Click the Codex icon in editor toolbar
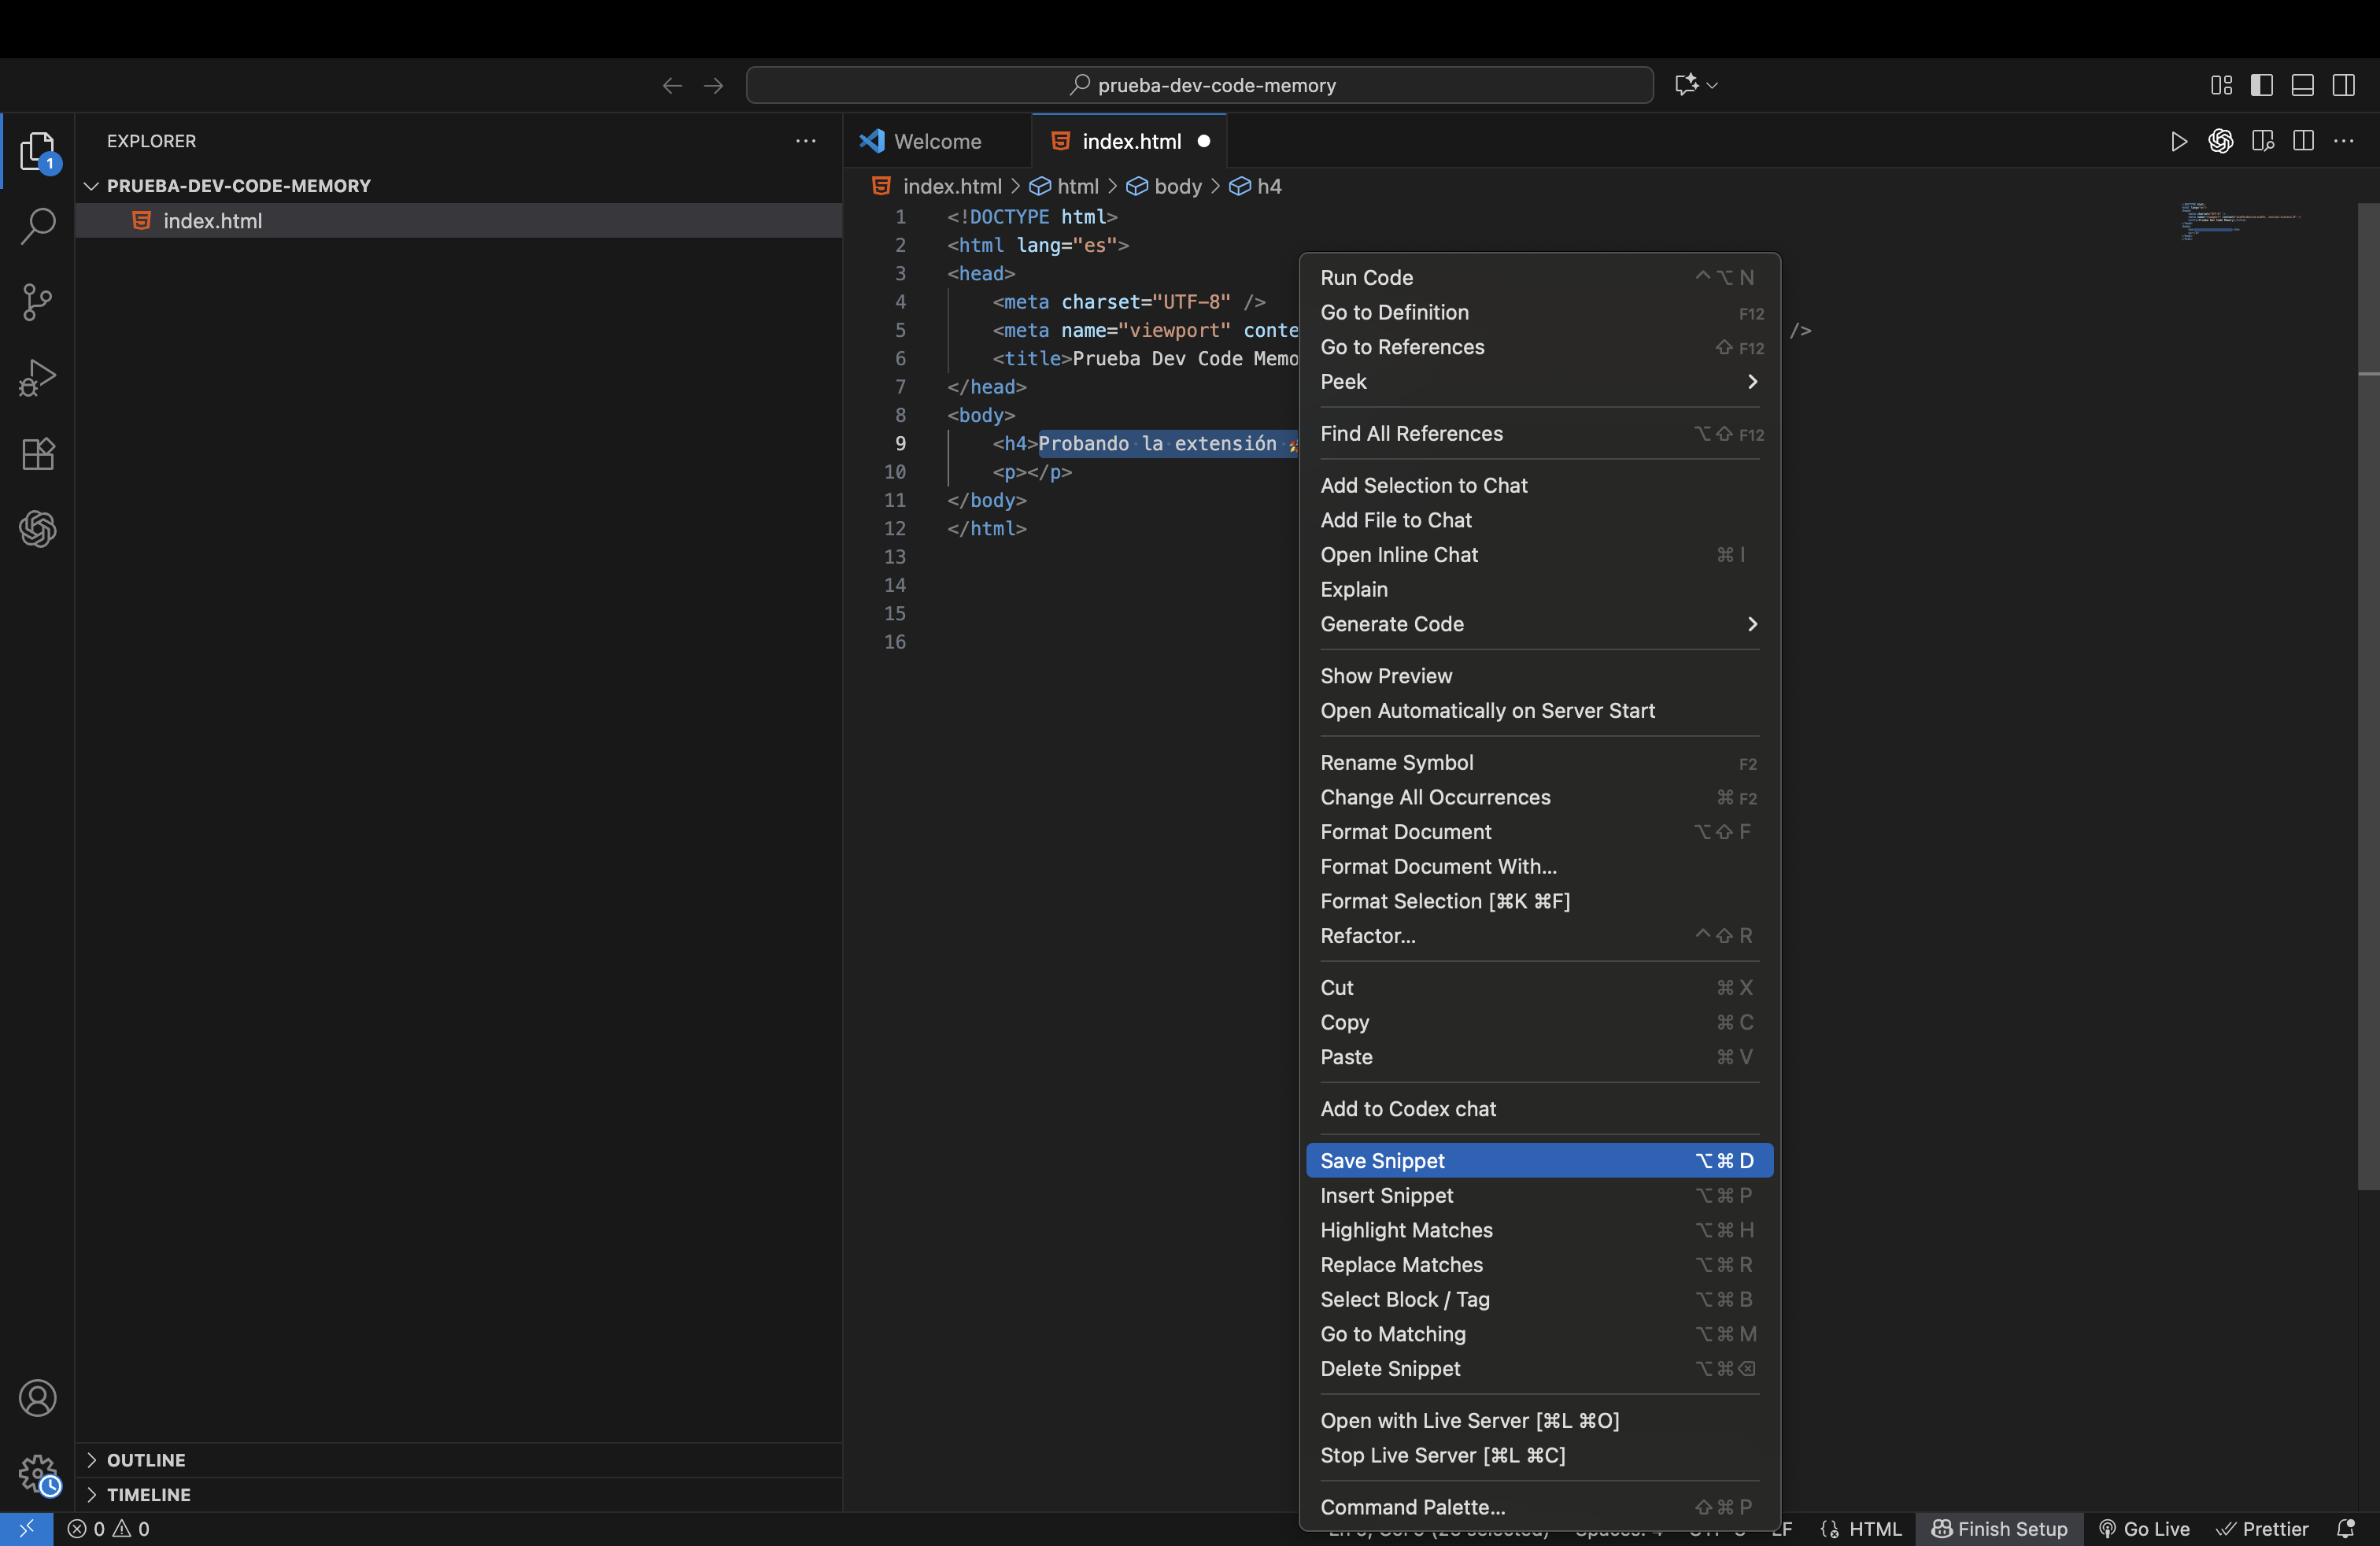 coord(2220,141)
